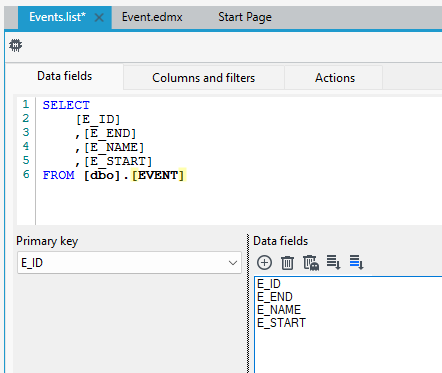Click FROM keyword on line 6
Image resolution: width=442 pixels, height=373 pixels.
pos(58,175)
